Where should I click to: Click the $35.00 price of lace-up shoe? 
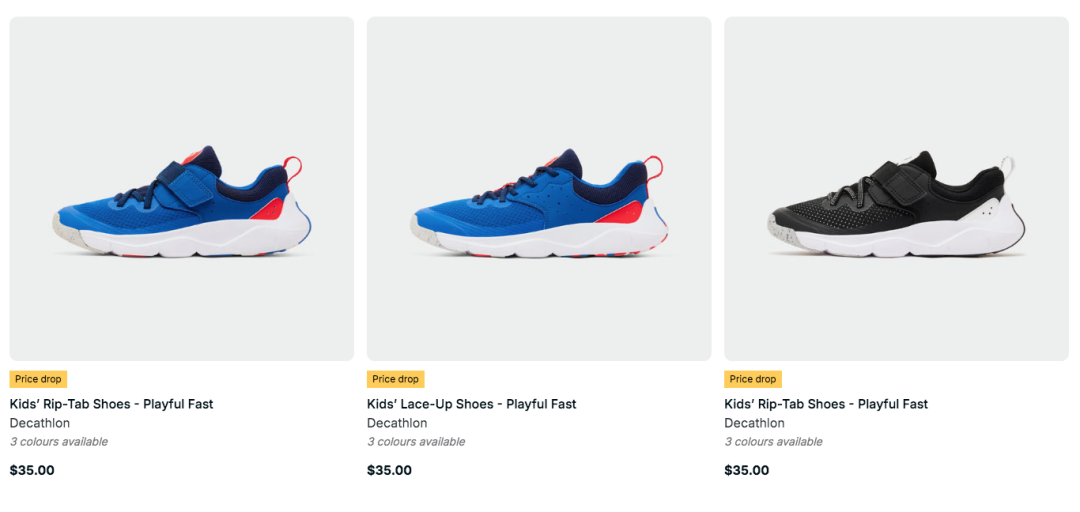[390, 471]
